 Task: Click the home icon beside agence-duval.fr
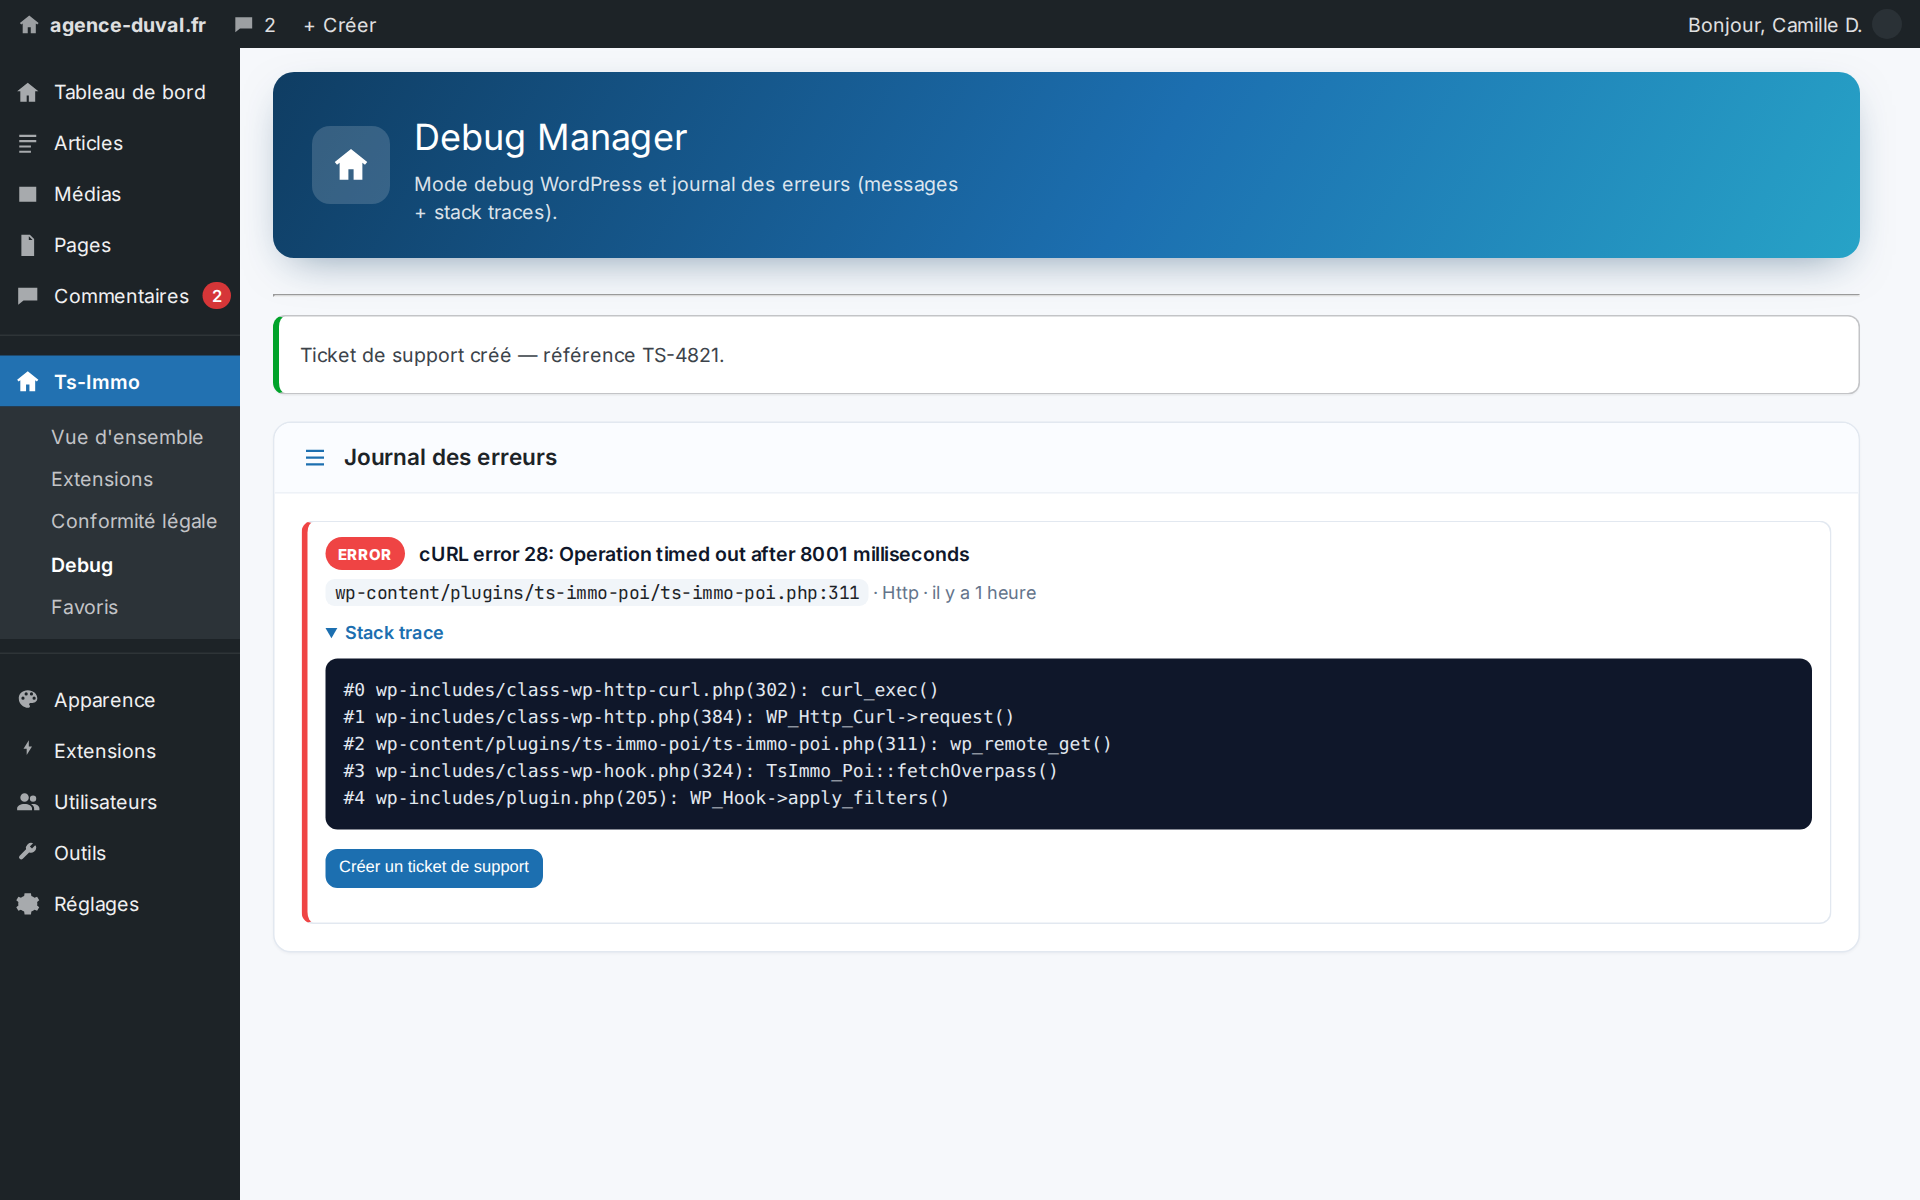coord(29,25)
